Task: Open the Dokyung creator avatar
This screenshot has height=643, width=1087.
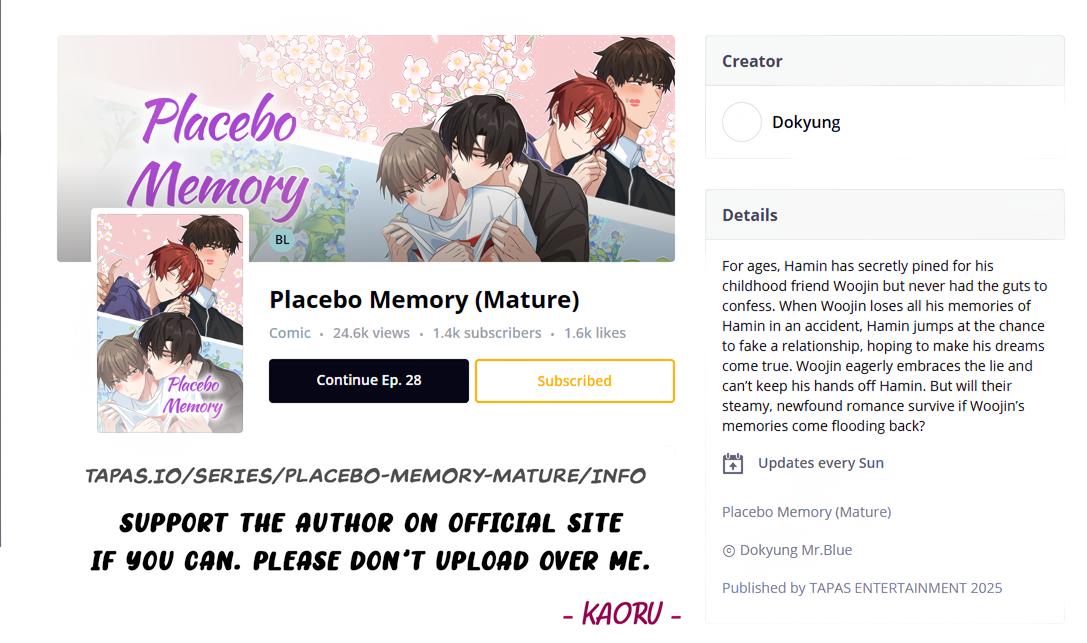Action: click(742, 122)
